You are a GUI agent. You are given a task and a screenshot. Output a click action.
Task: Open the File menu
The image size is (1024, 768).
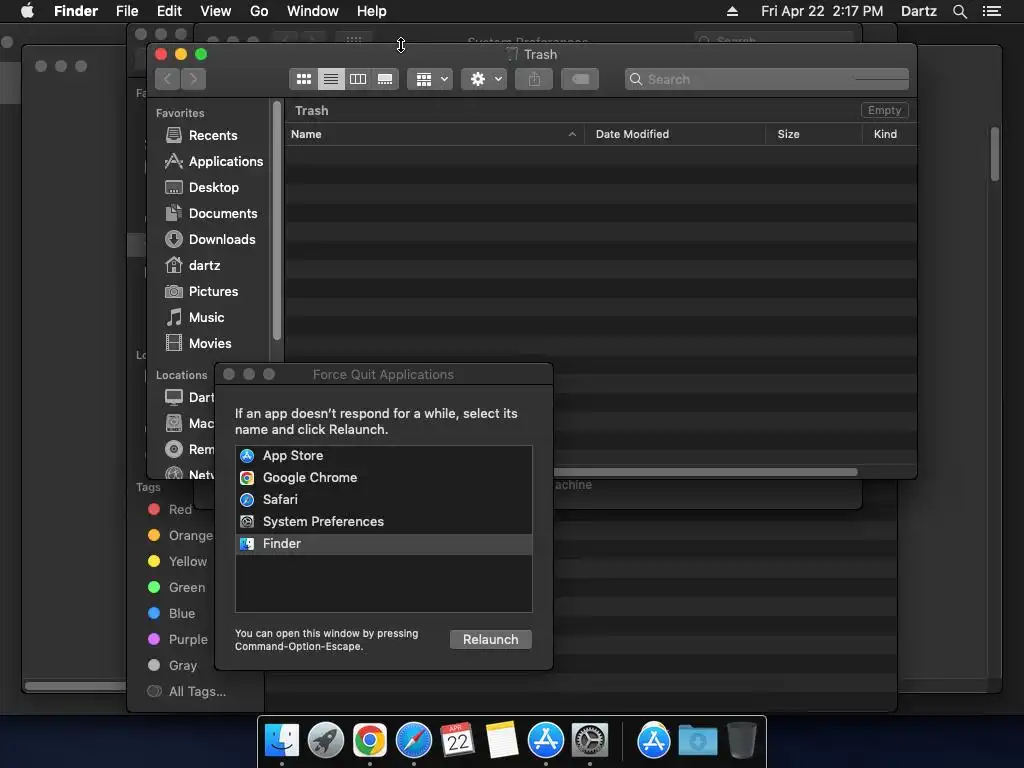(127, 11)
